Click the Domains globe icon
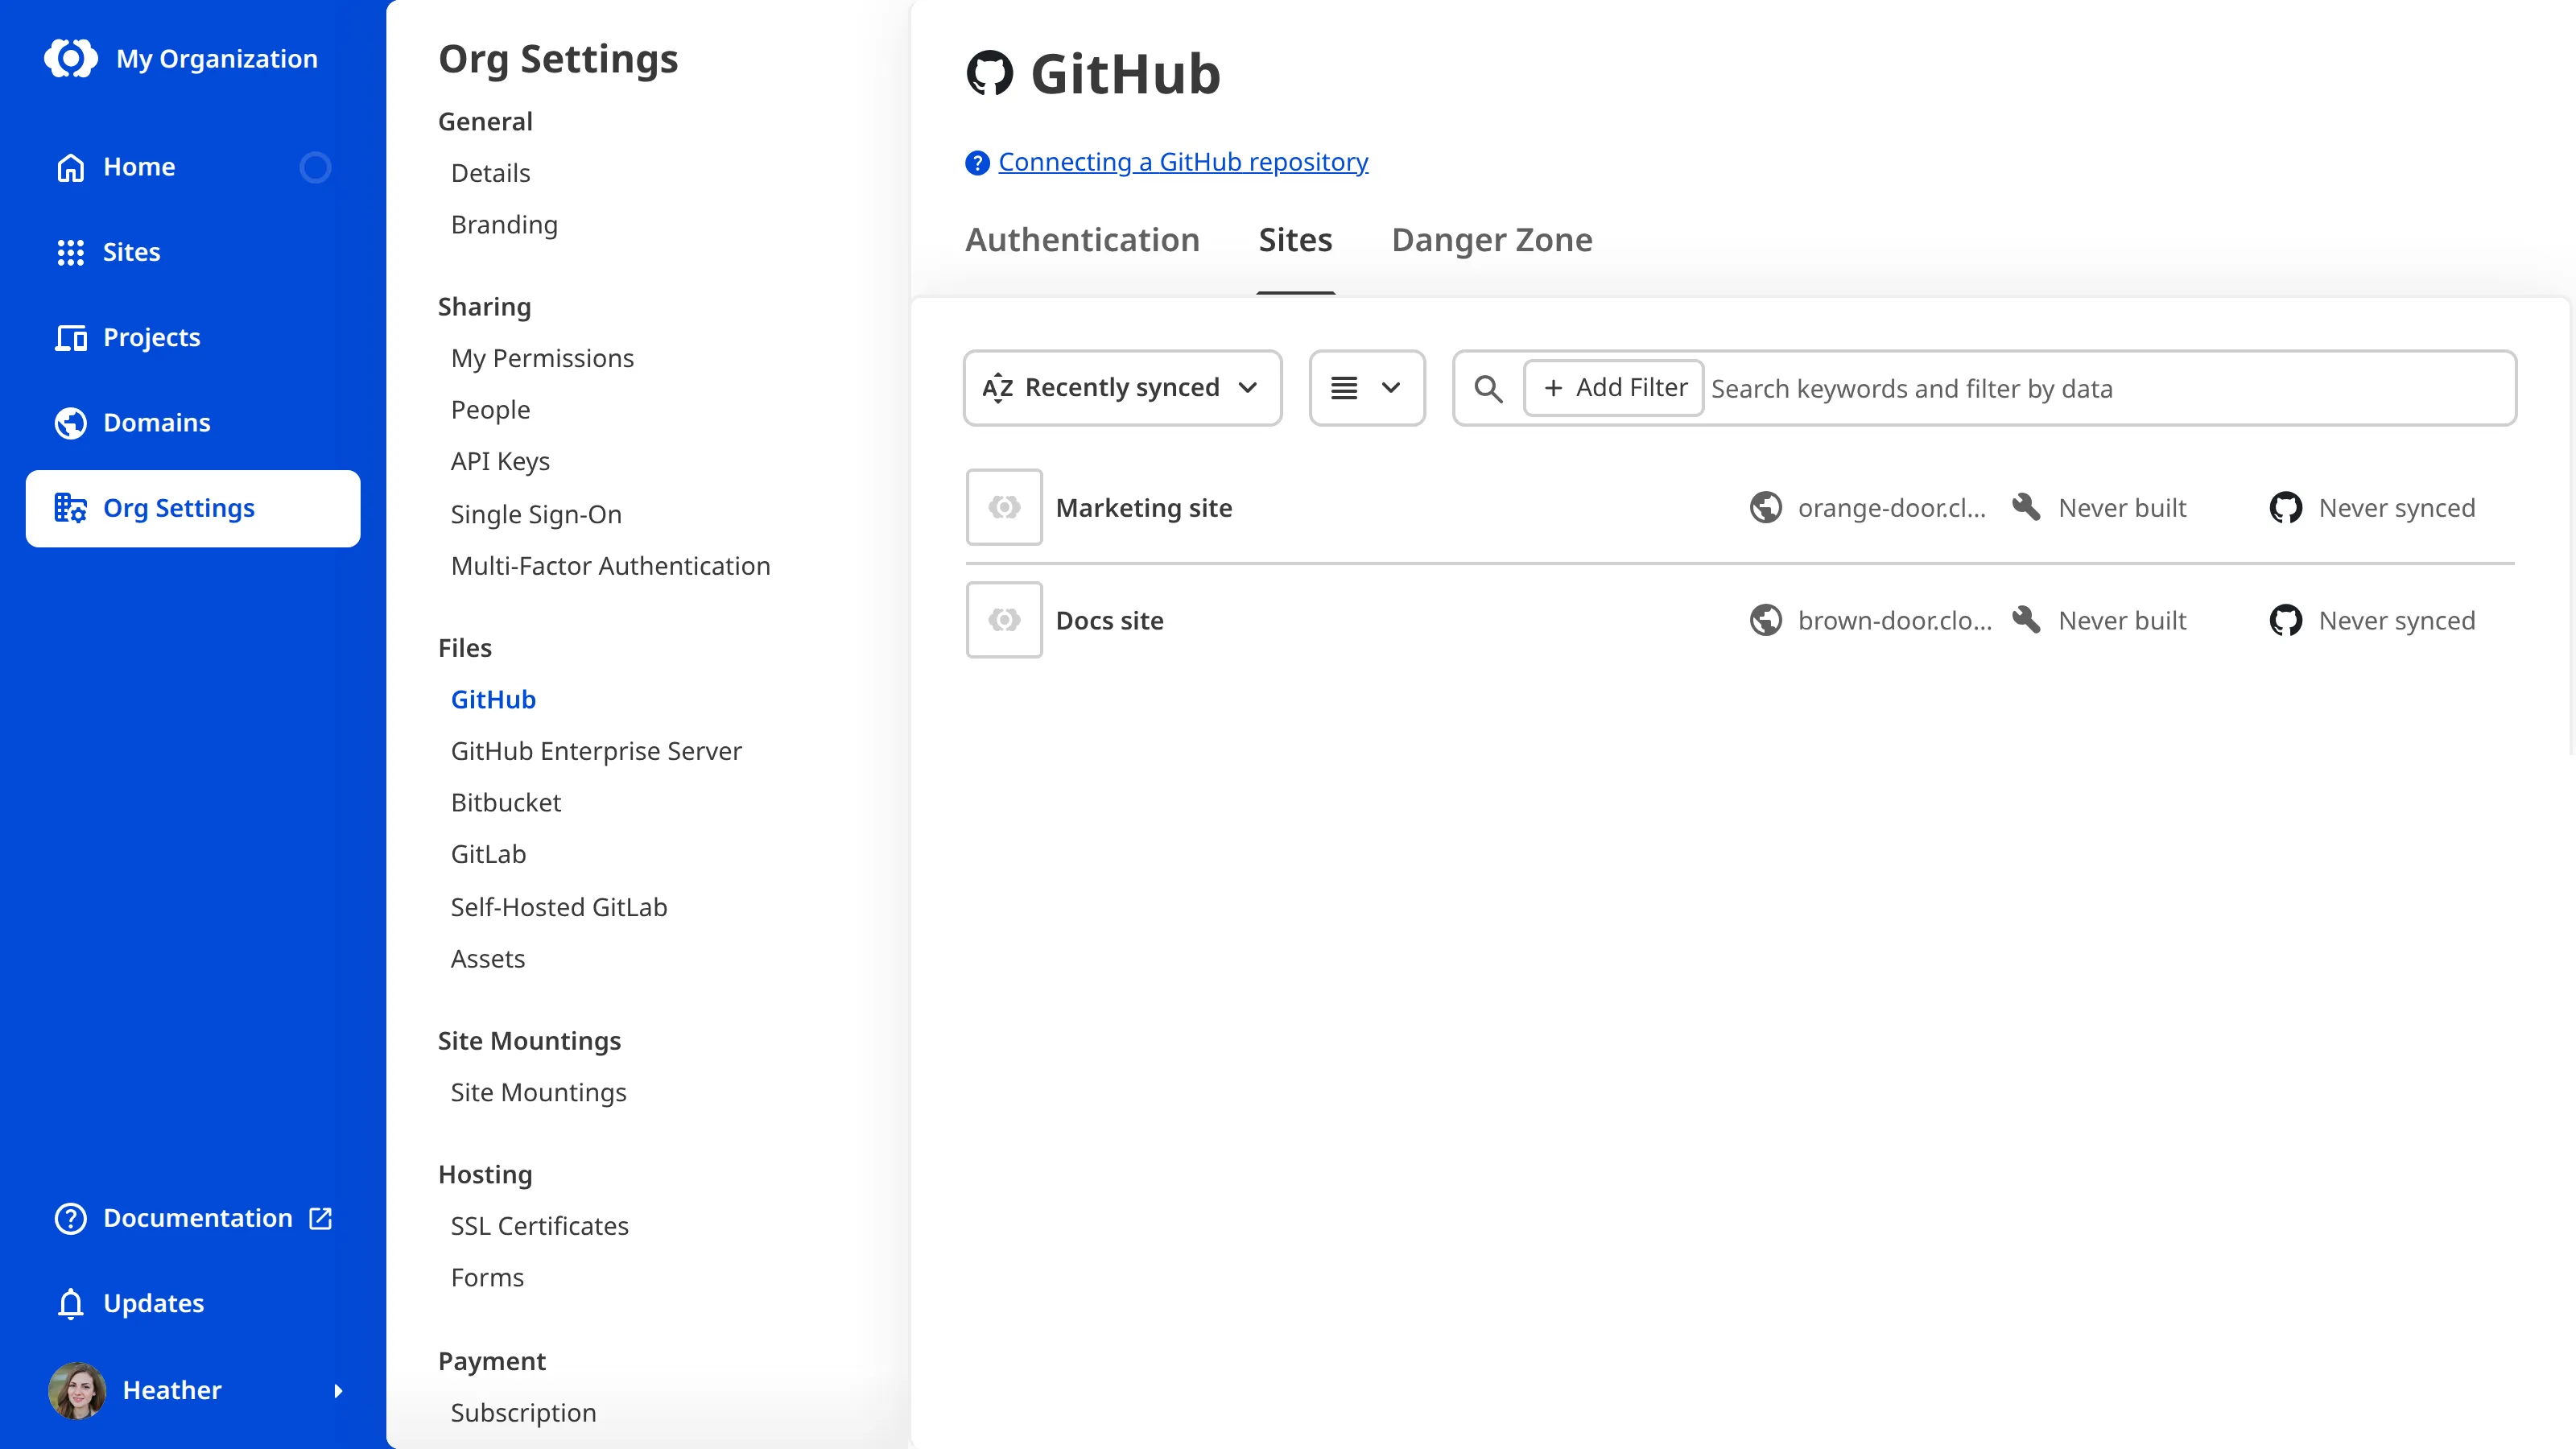Screen dimensions: 2576x1449 (x=70, y=423)
